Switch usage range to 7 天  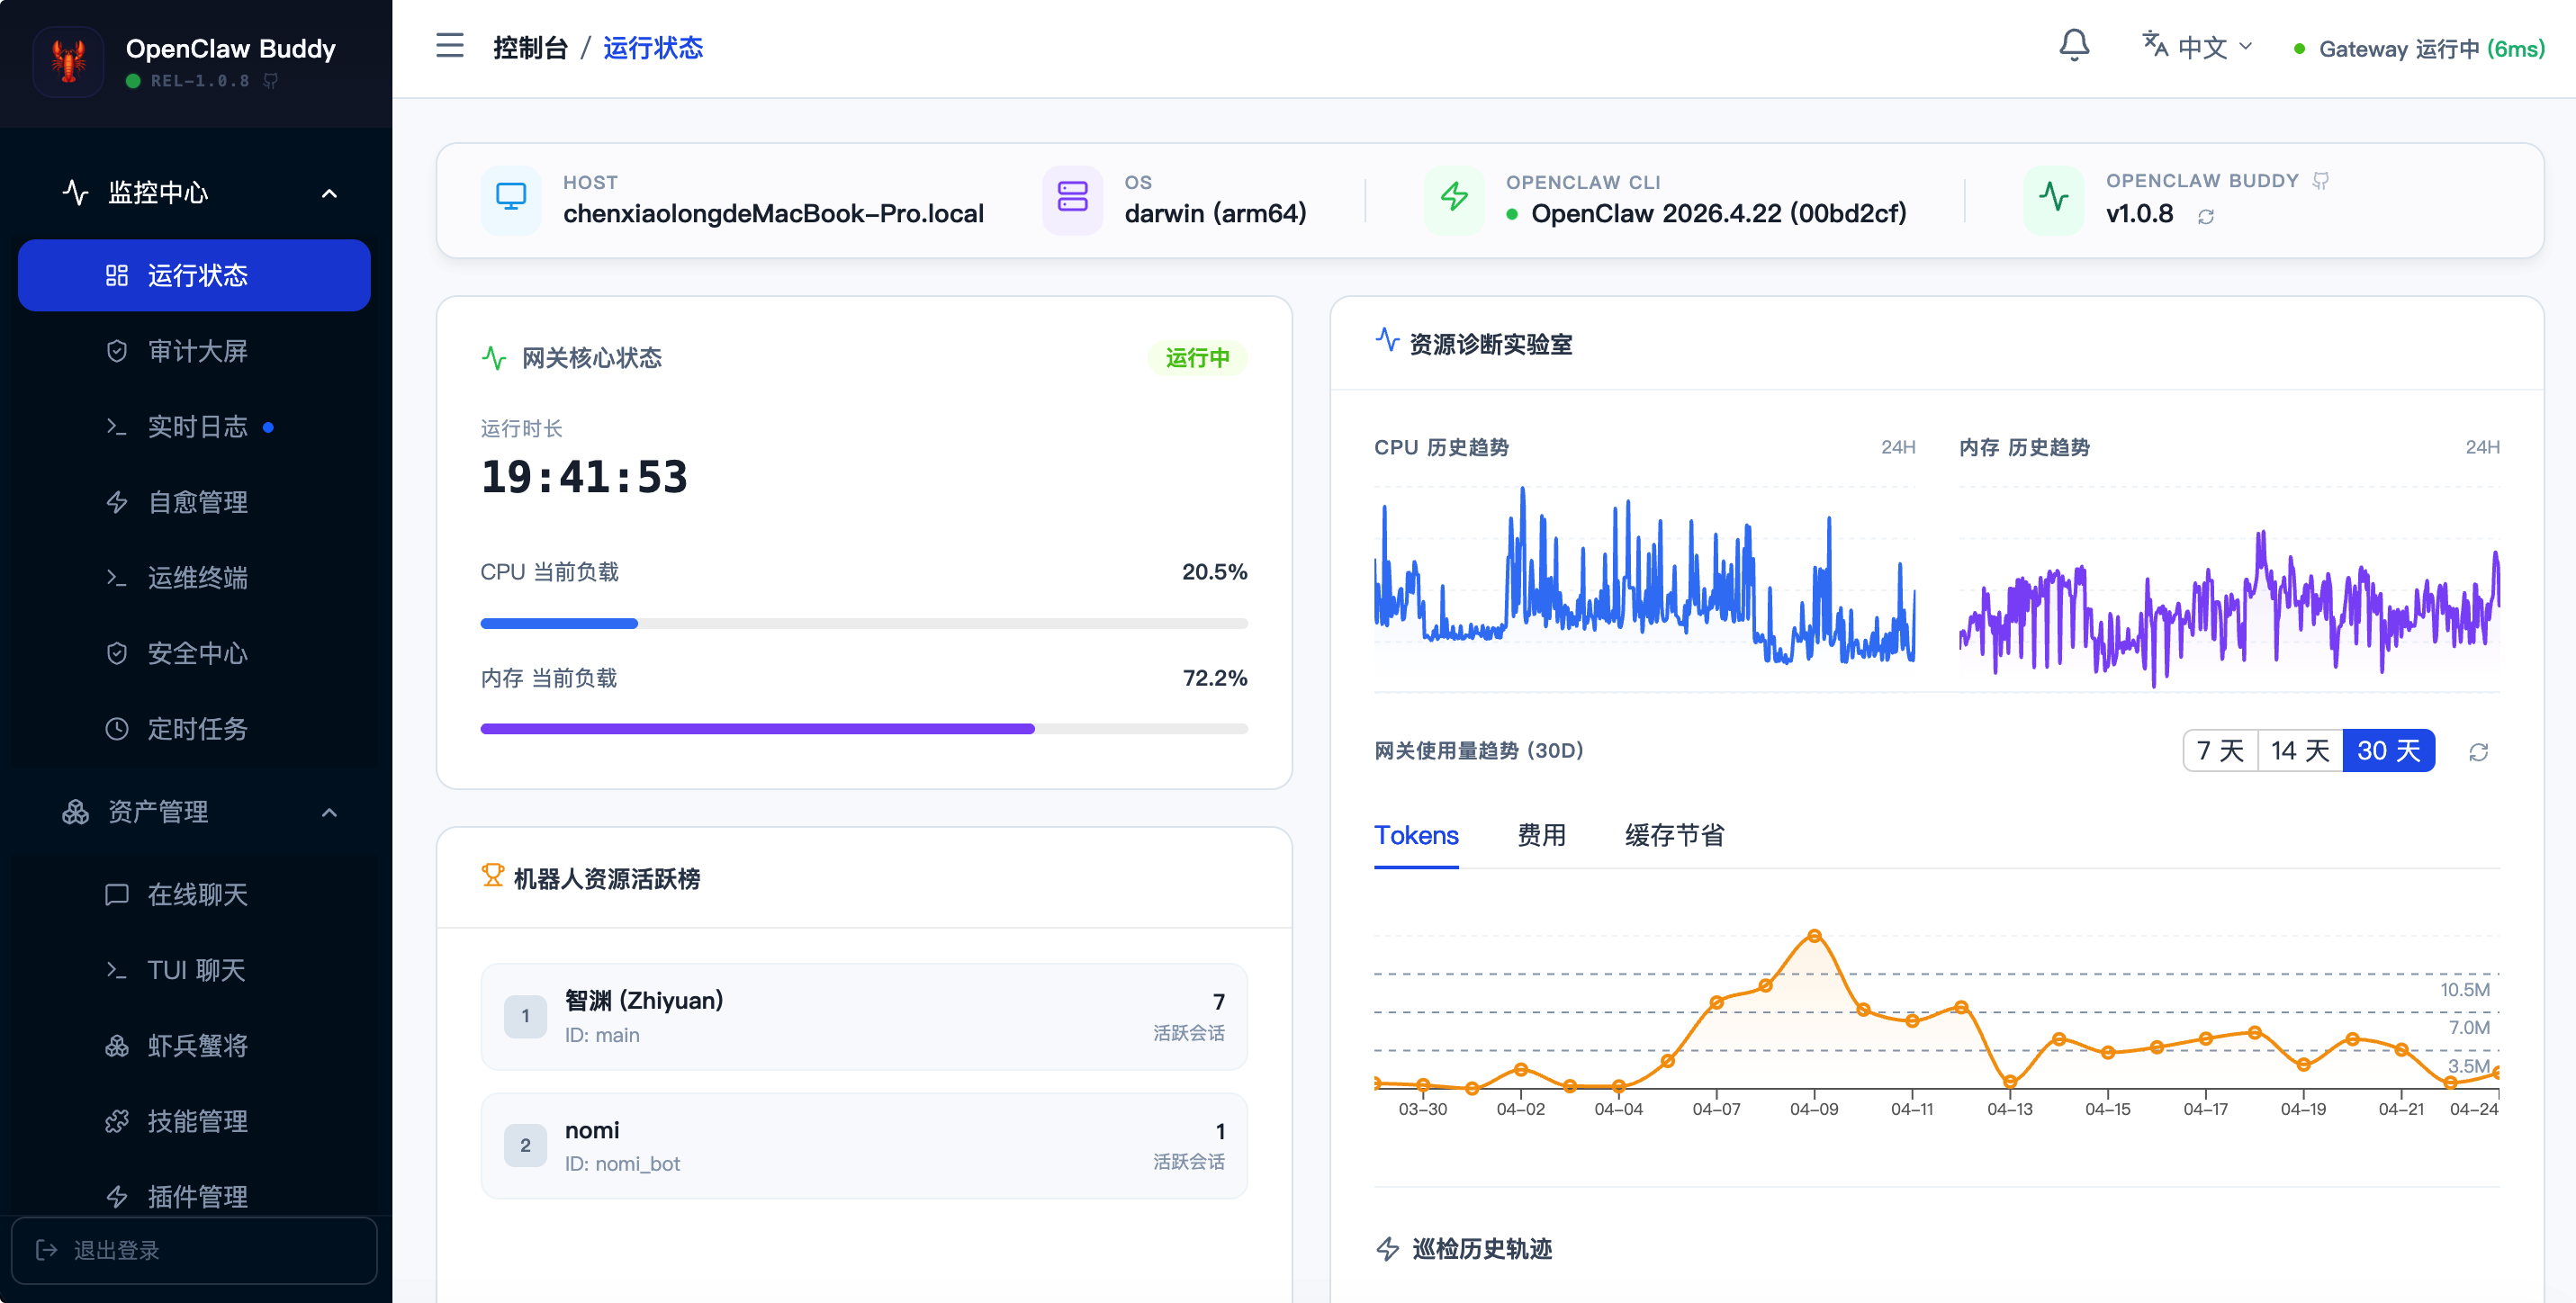pyautogui.click(x=2220, y=751)
